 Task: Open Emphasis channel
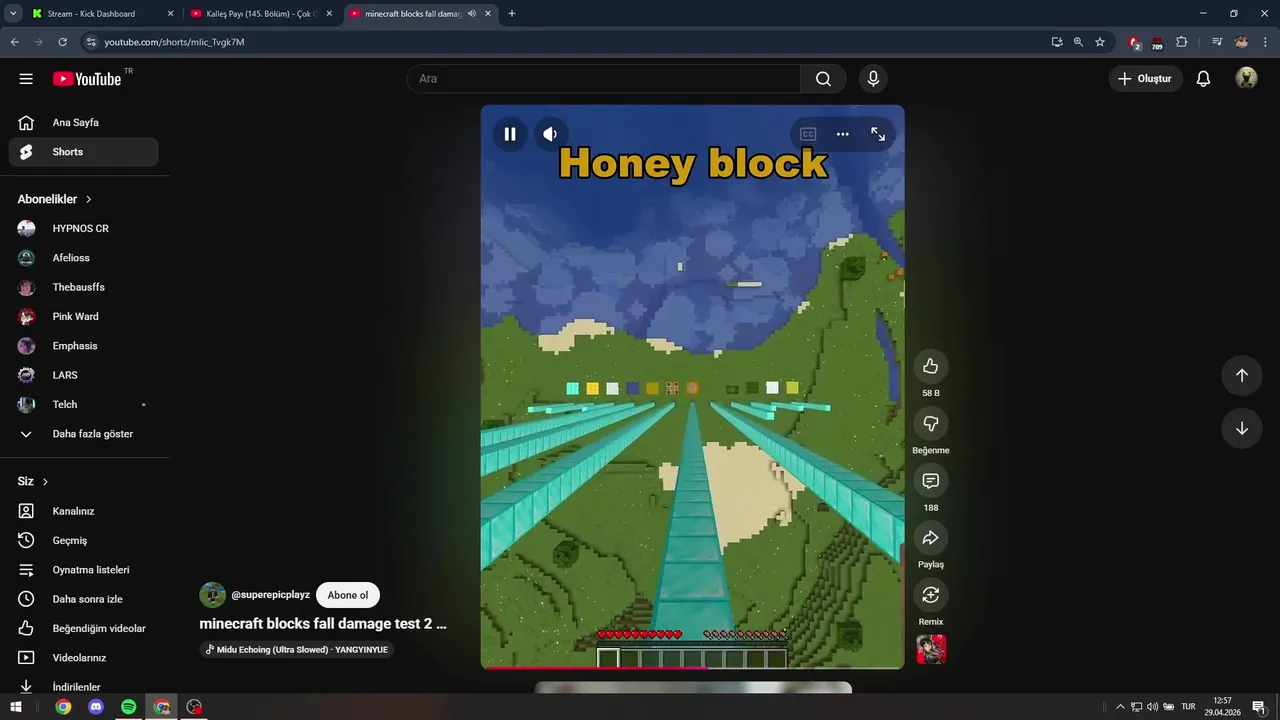click(x=84, y=346)
